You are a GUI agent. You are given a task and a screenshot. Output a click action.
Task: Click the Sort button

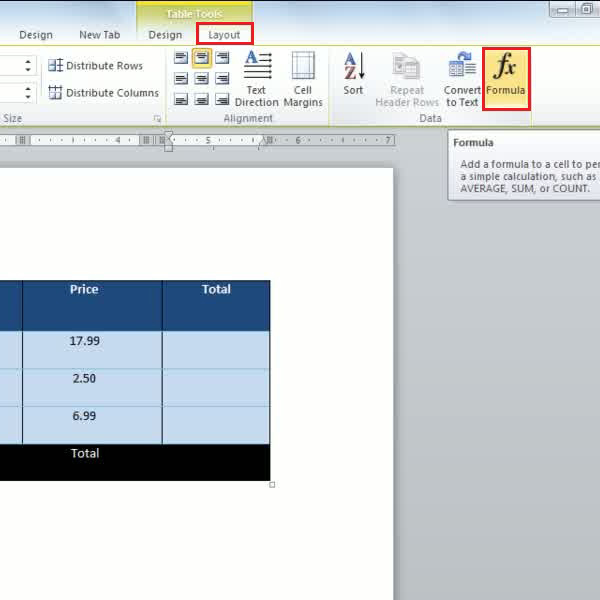353,74
